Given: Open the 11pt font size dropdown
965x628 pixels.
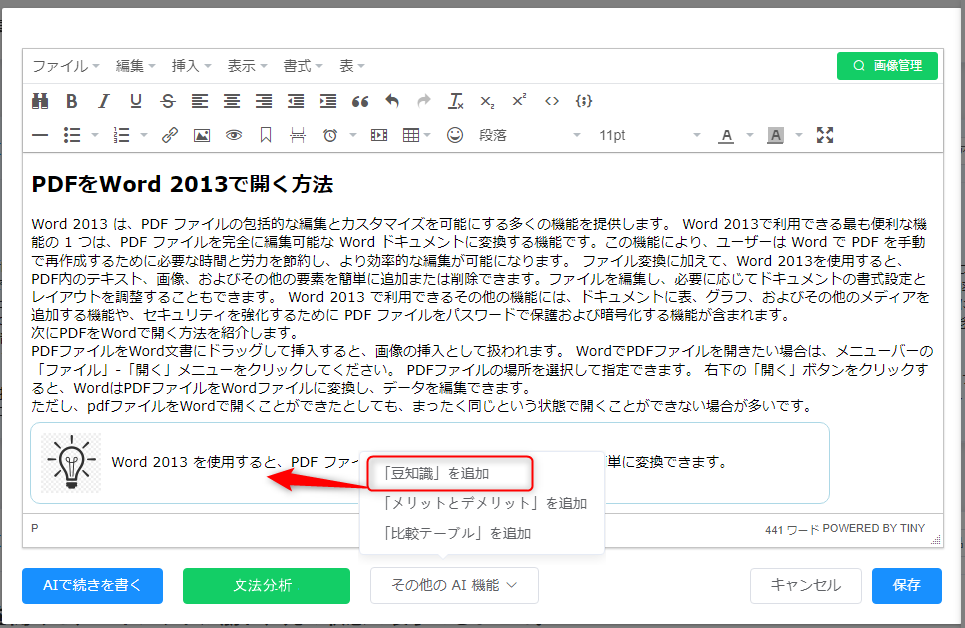Looking at the screenshot, I should point(650,135).
